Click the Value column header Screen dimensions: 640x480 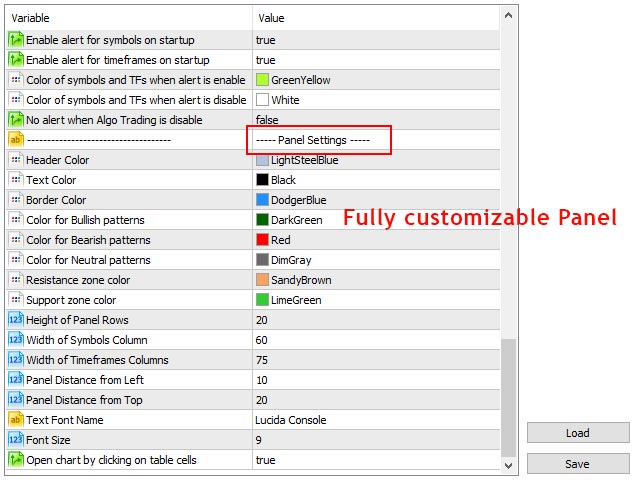(375, 18)
